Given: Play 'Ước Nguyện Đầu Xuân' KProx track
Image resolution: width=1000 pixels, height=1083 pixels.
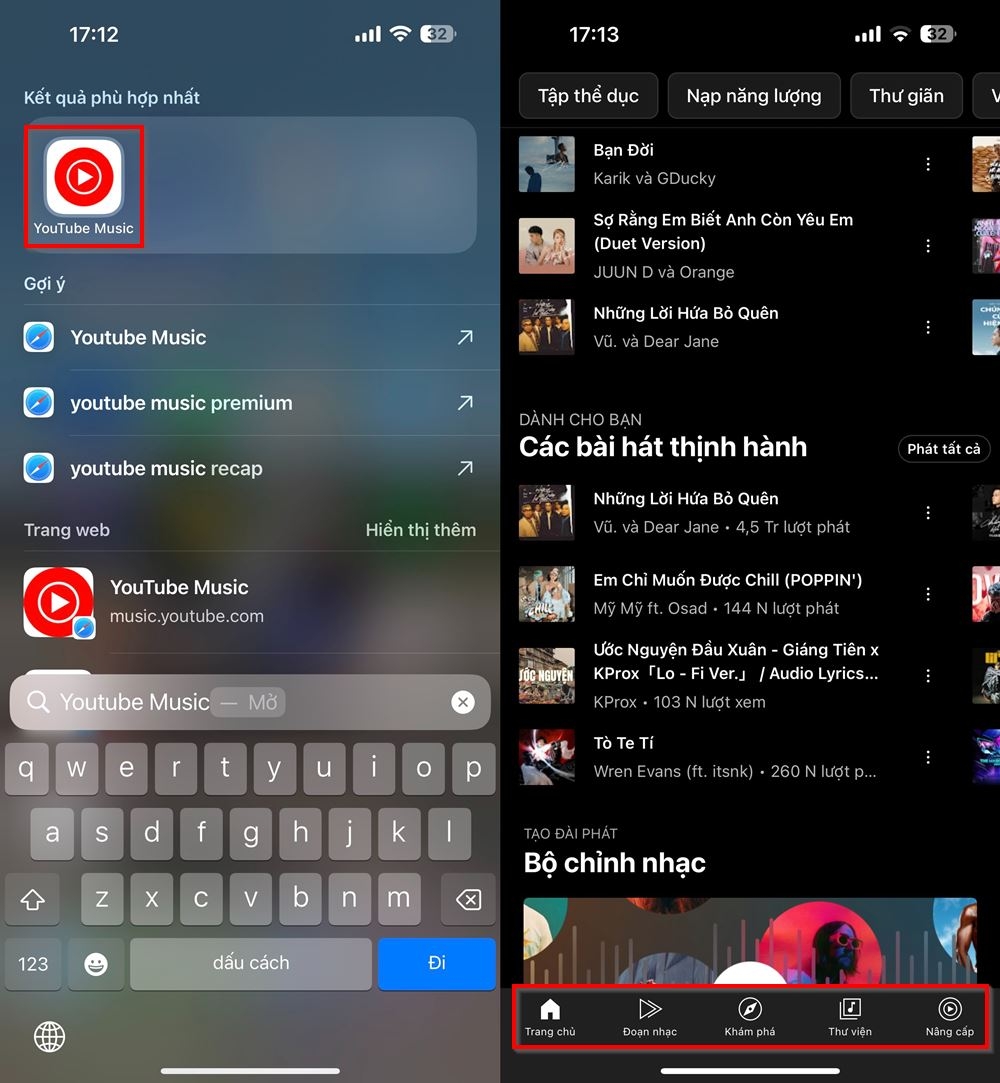Looking at the screenshot, I should [730, 675].
